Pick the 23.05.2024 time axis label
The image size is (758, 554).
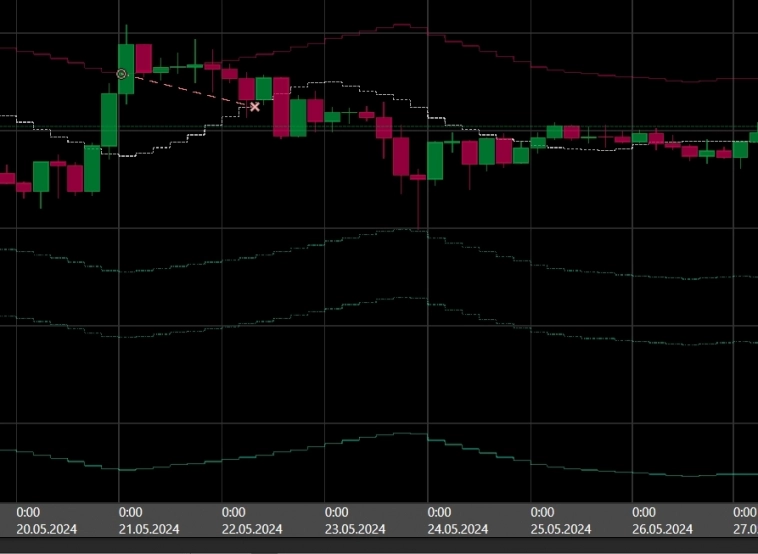point(356,529)
